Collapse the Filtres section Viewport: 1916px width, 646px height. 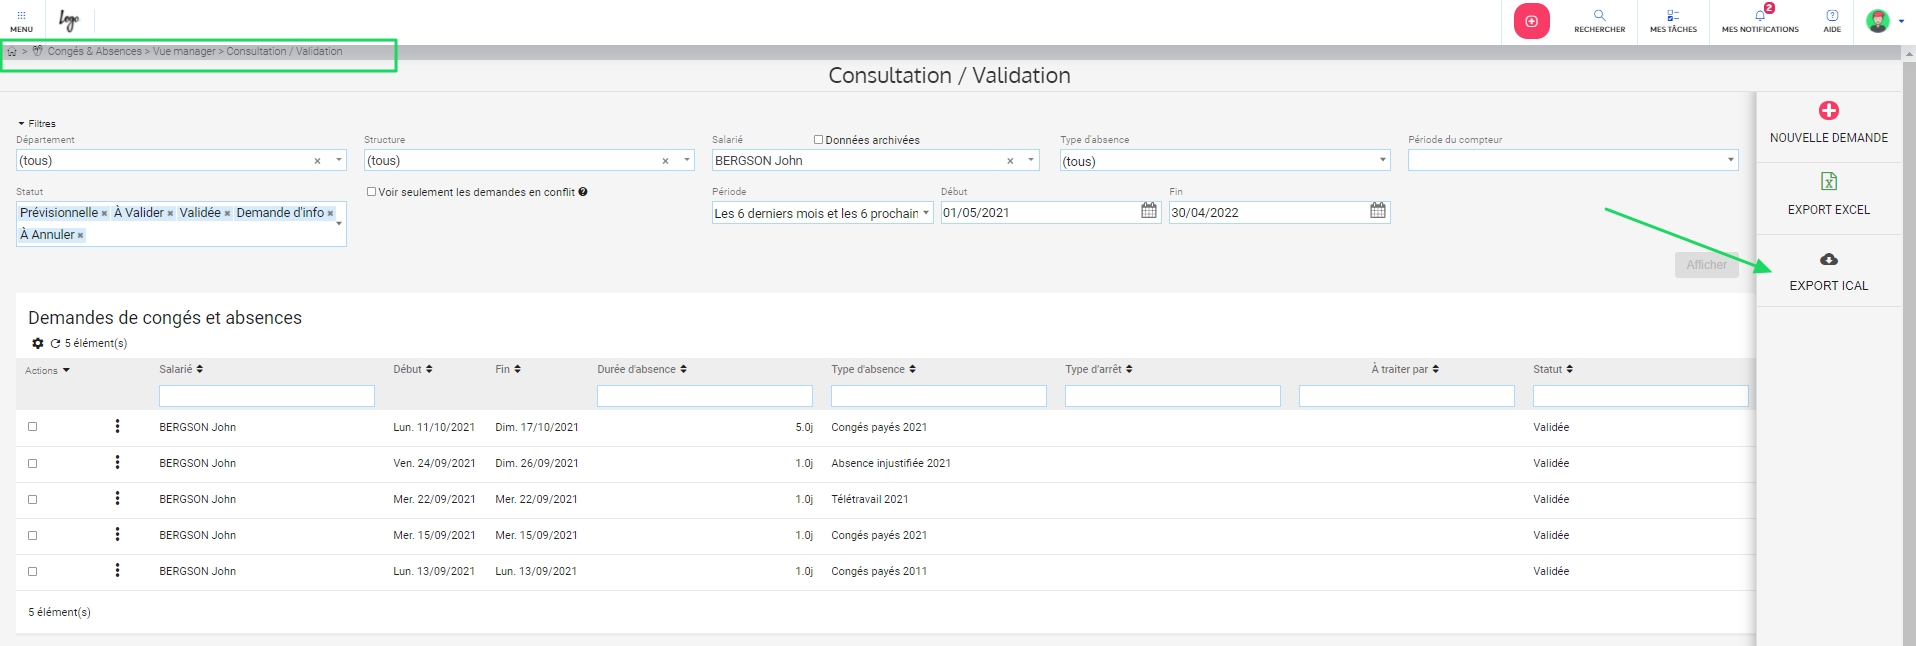37,124
